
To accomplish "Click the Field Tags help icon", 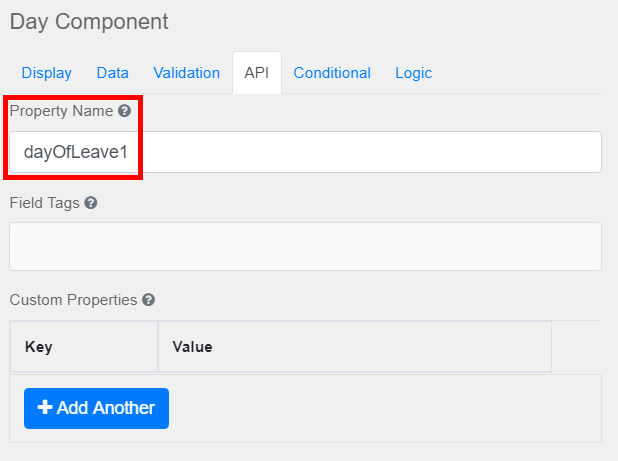I will click(x=91, y=203).
